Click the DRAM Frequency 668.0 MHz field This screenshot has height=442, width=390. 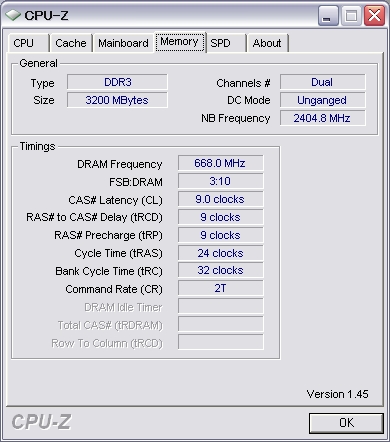[x=220, y=163]
